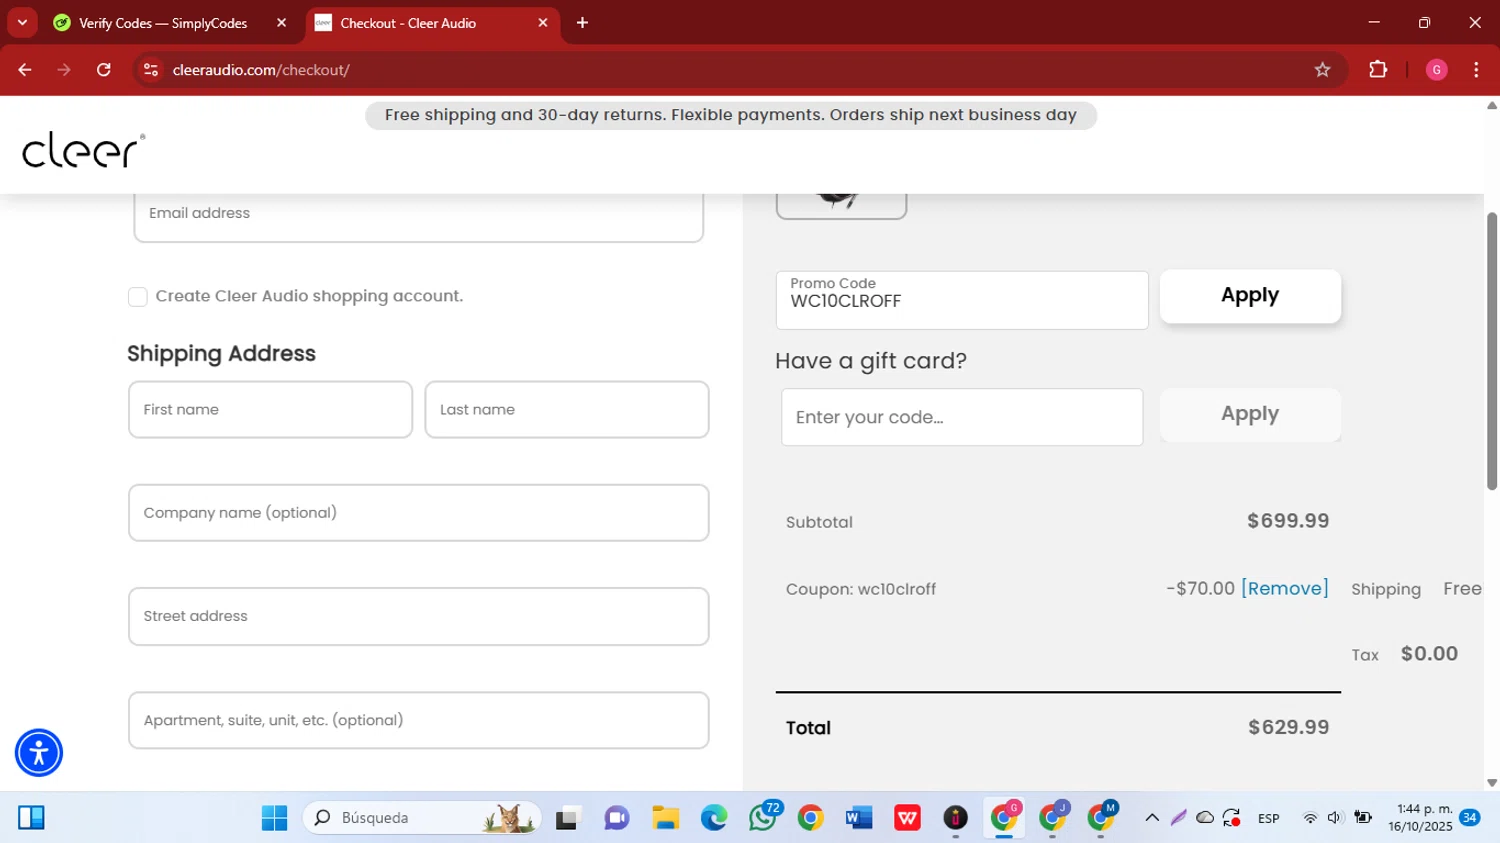Click the gift card code field

pyautogui.click(x=962, y=417)
